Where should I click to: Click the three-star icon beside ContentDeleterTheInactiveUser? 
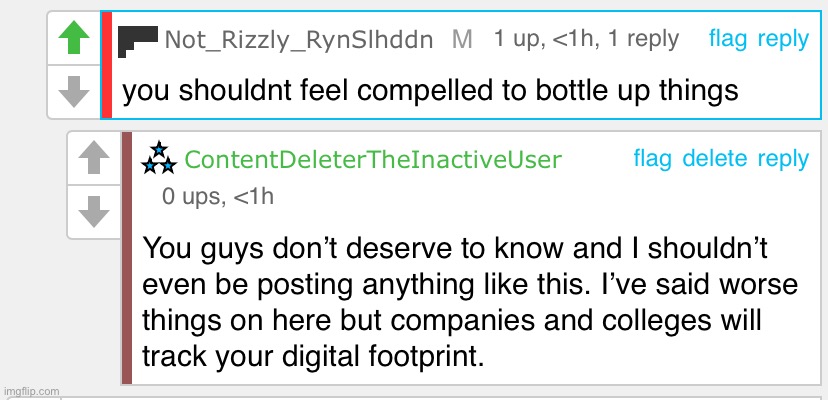pyautogui.click(x=159, y=157)
